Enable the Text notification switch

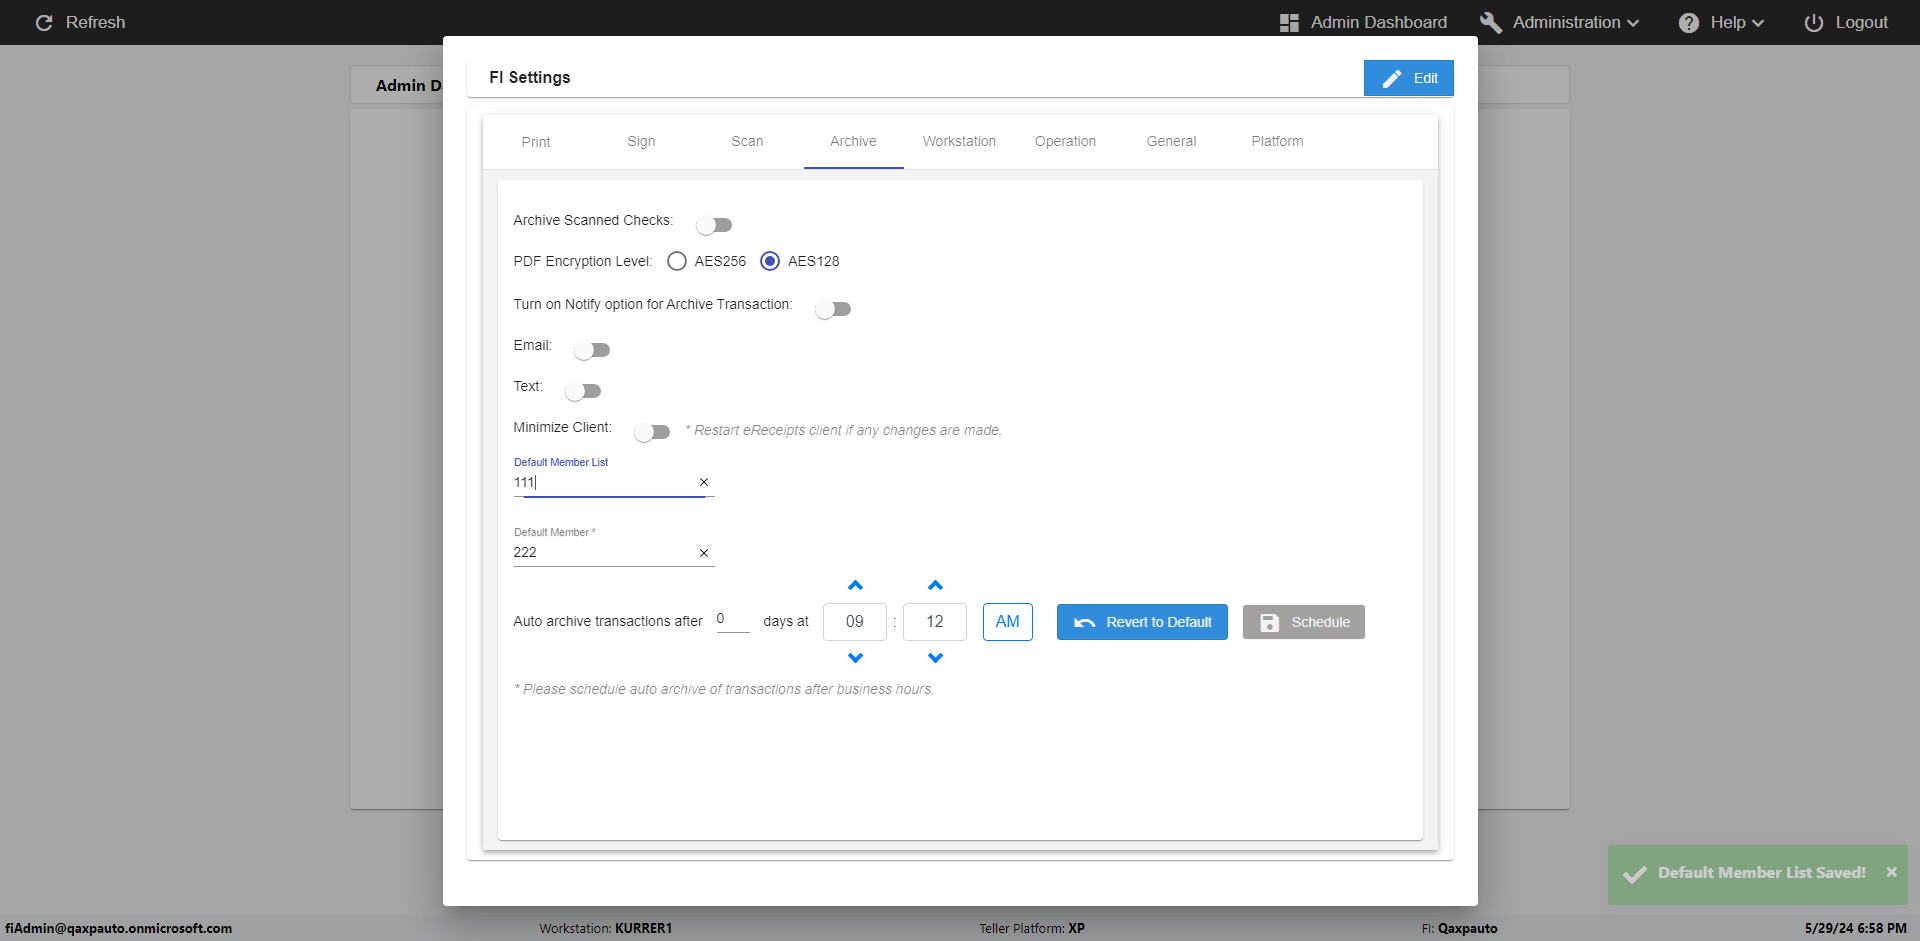coord(583,391)
